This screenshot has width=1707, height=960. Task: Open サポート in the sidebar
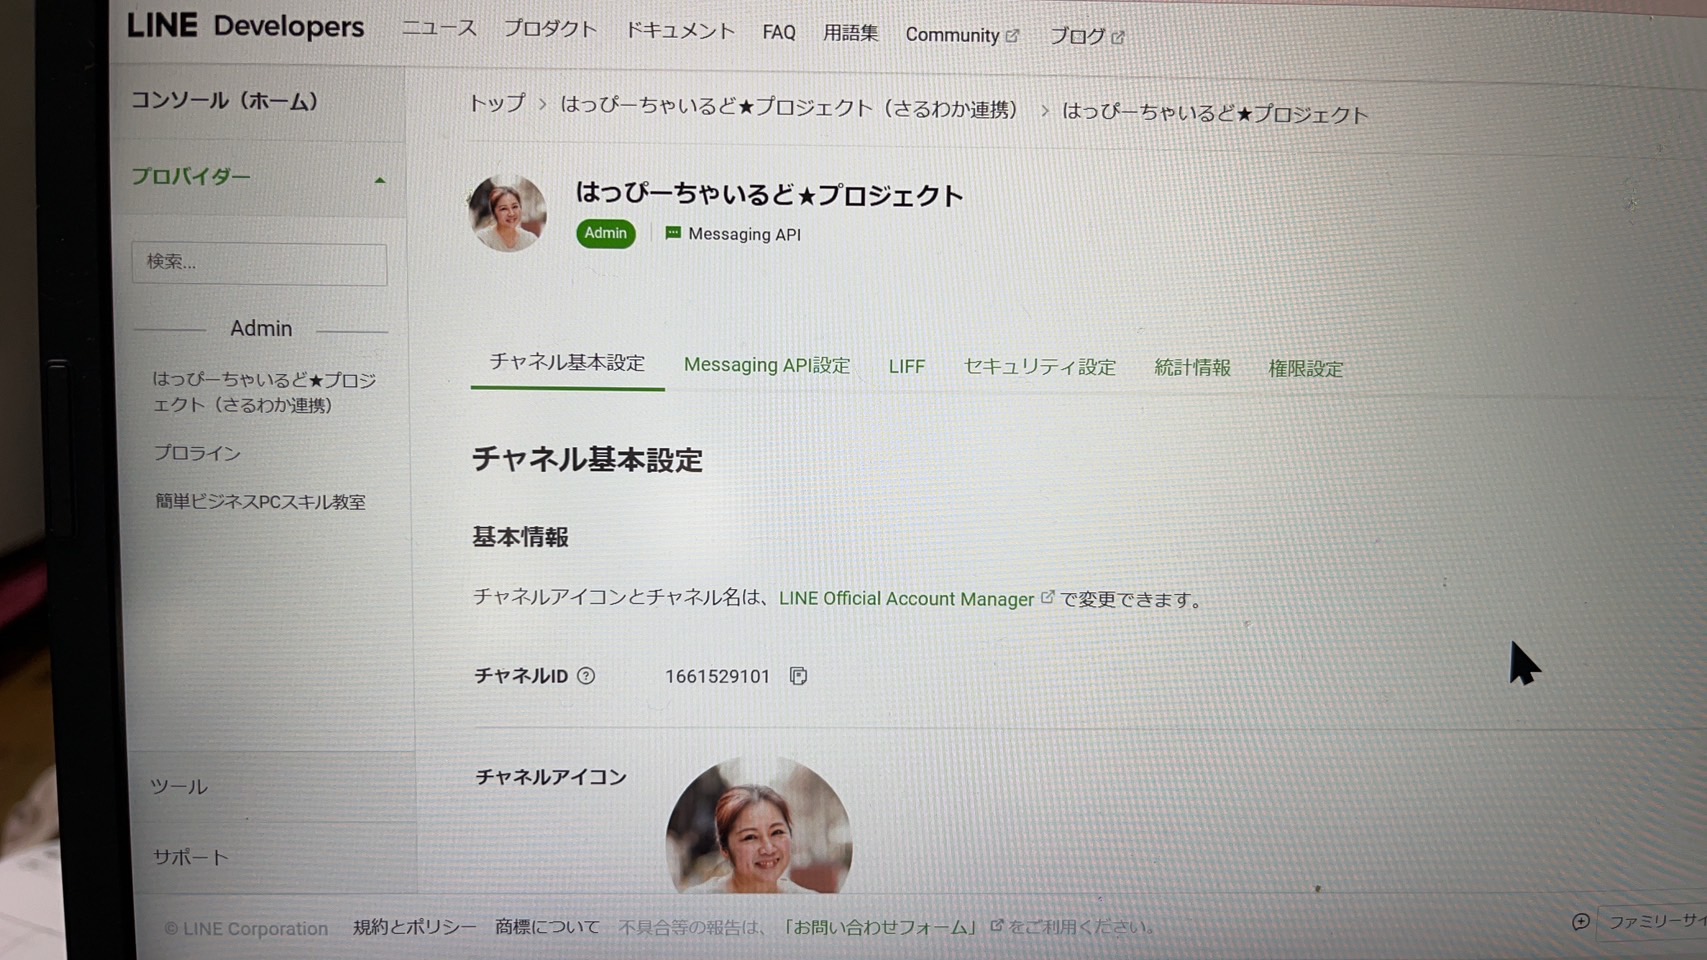[x=191, y=857]
